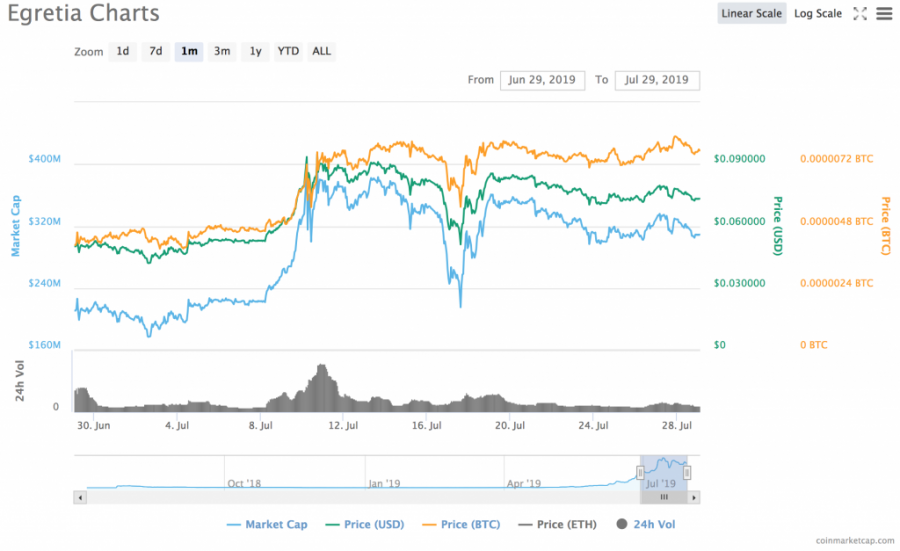Click the $240M market cap axis label
The height and width of the screenshot is (551, 900).
[x=44, y=283]
